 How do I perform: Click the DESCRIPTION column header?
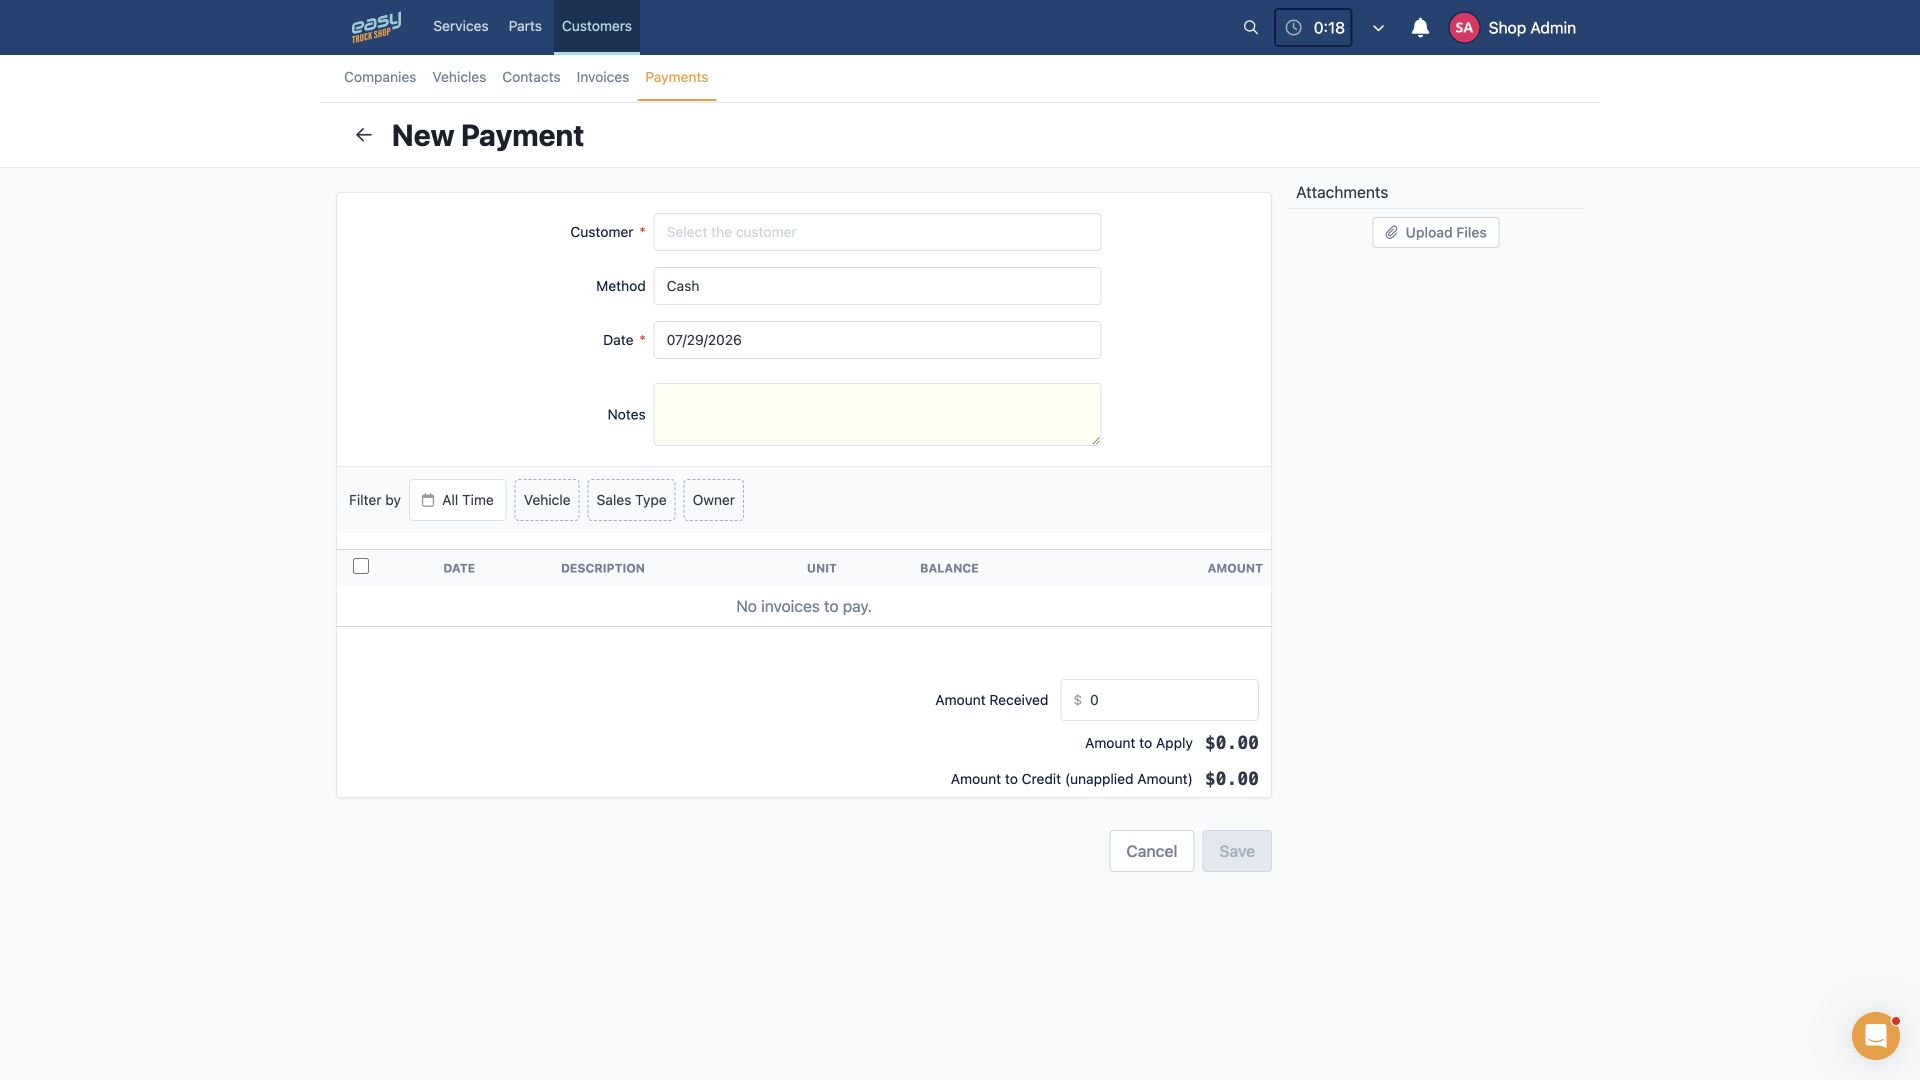click(x=602, y=568)
